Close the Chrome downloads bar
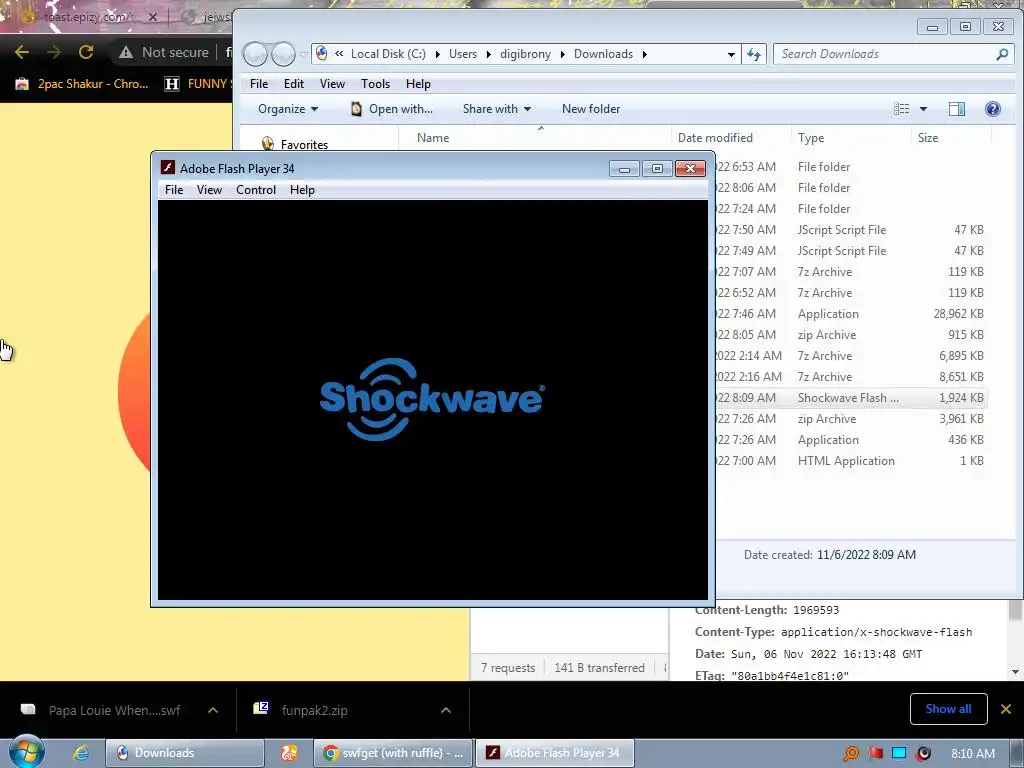 [1006, 709]
